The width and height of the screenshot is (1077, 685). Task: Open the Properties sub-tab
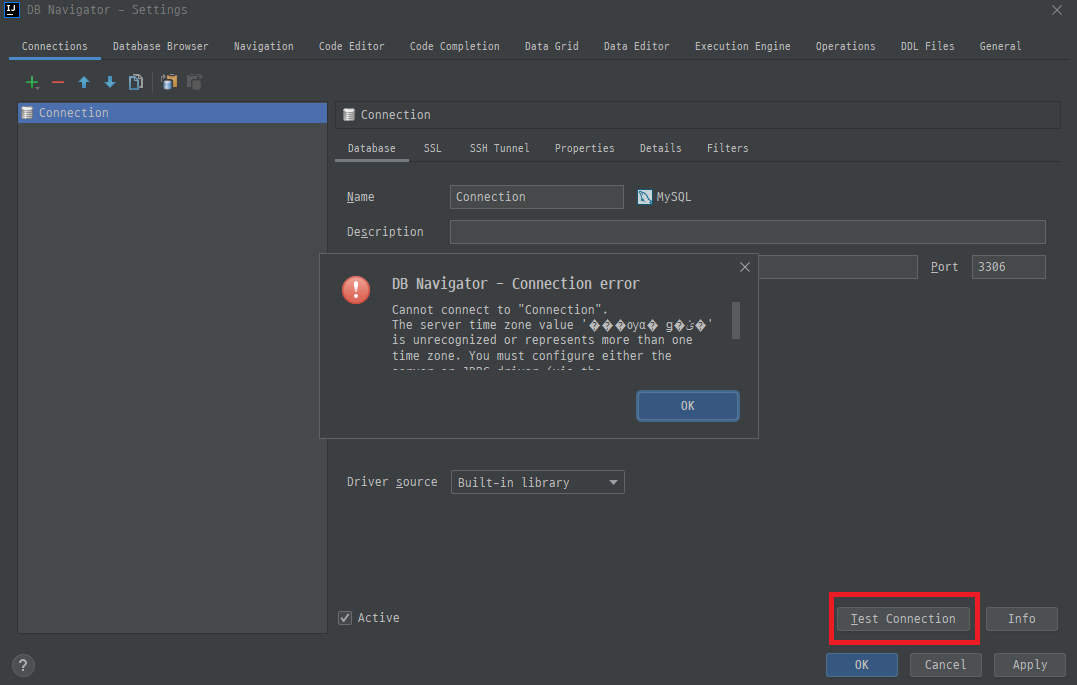point(585,148)
